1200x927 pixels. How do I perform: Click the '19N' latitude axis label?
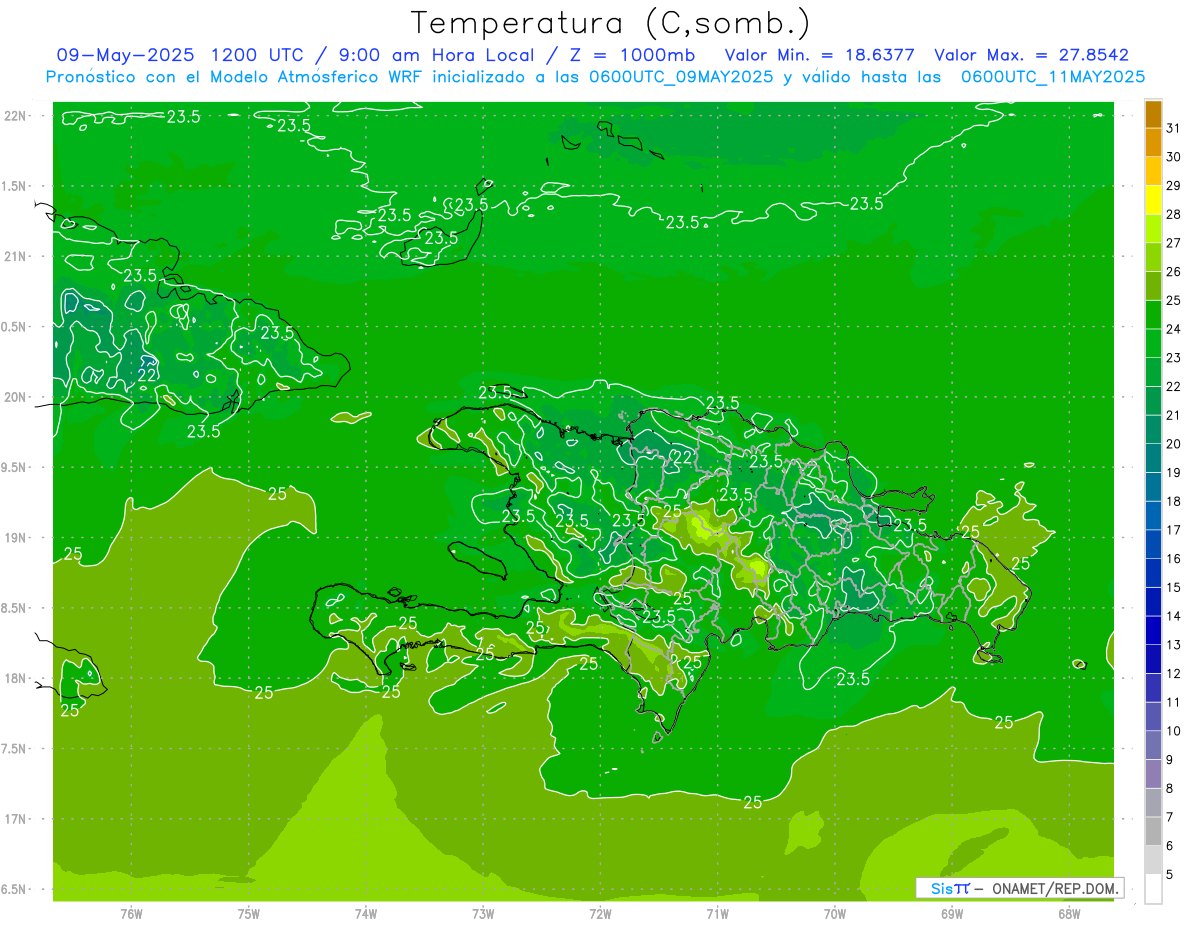point(15,538)
